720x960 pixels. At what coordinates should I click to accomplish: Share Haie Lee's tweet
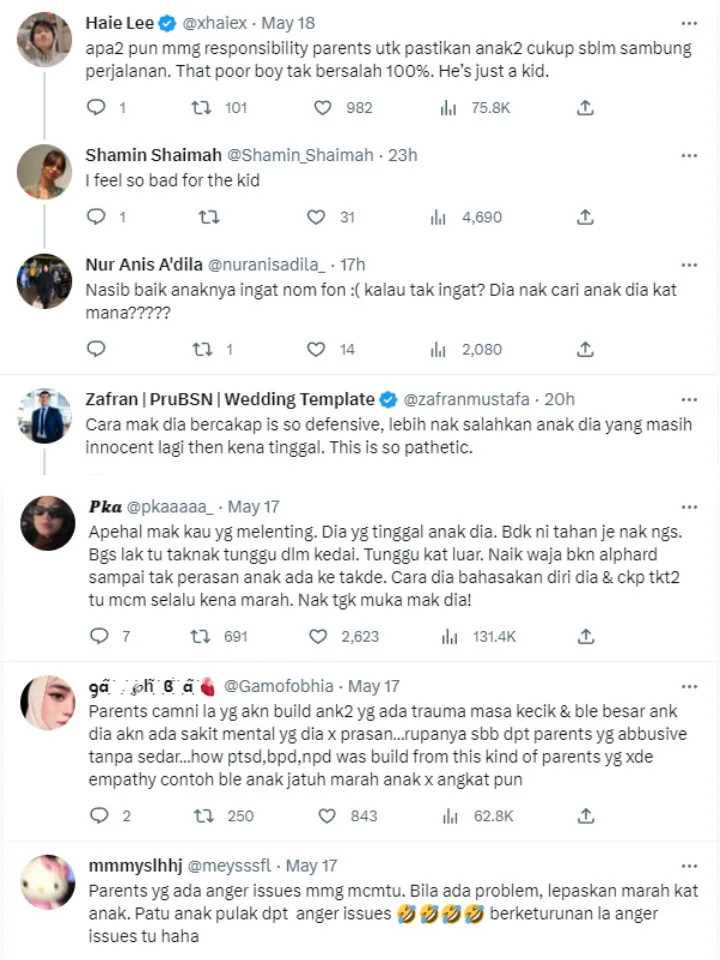coord(587,108)
